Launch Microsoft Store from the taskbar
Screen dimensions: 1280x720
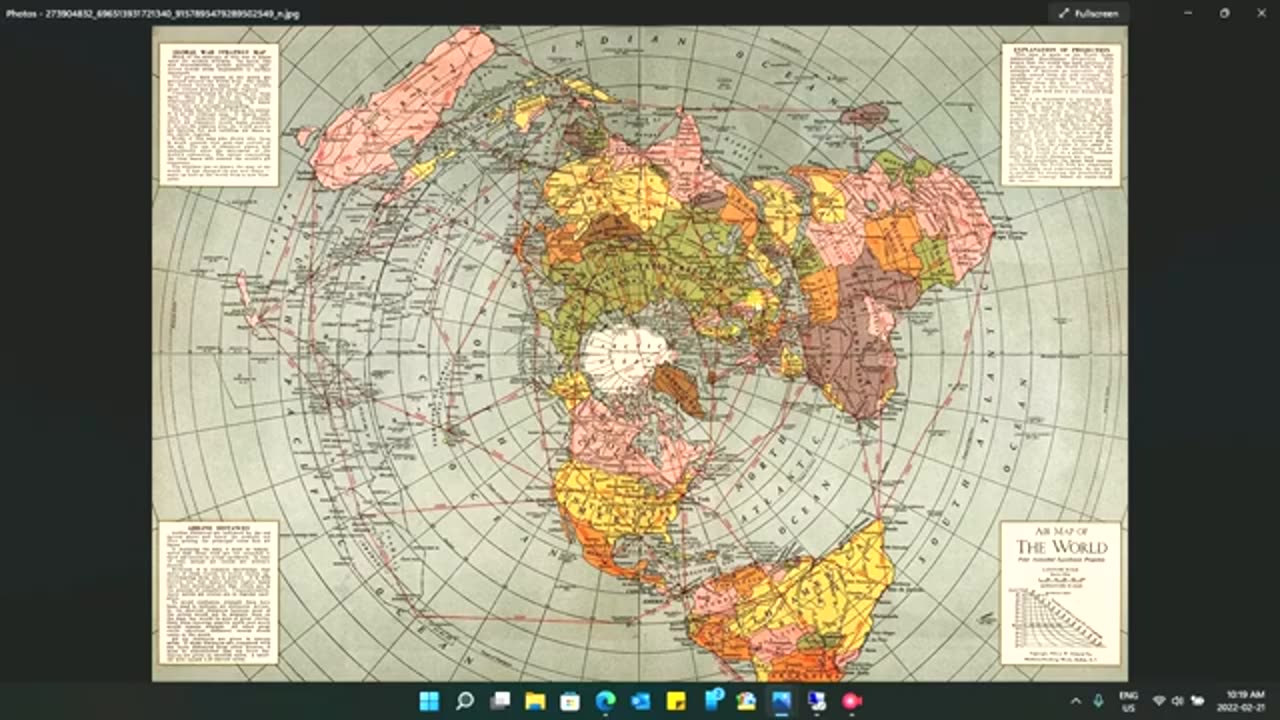[570, 701]
